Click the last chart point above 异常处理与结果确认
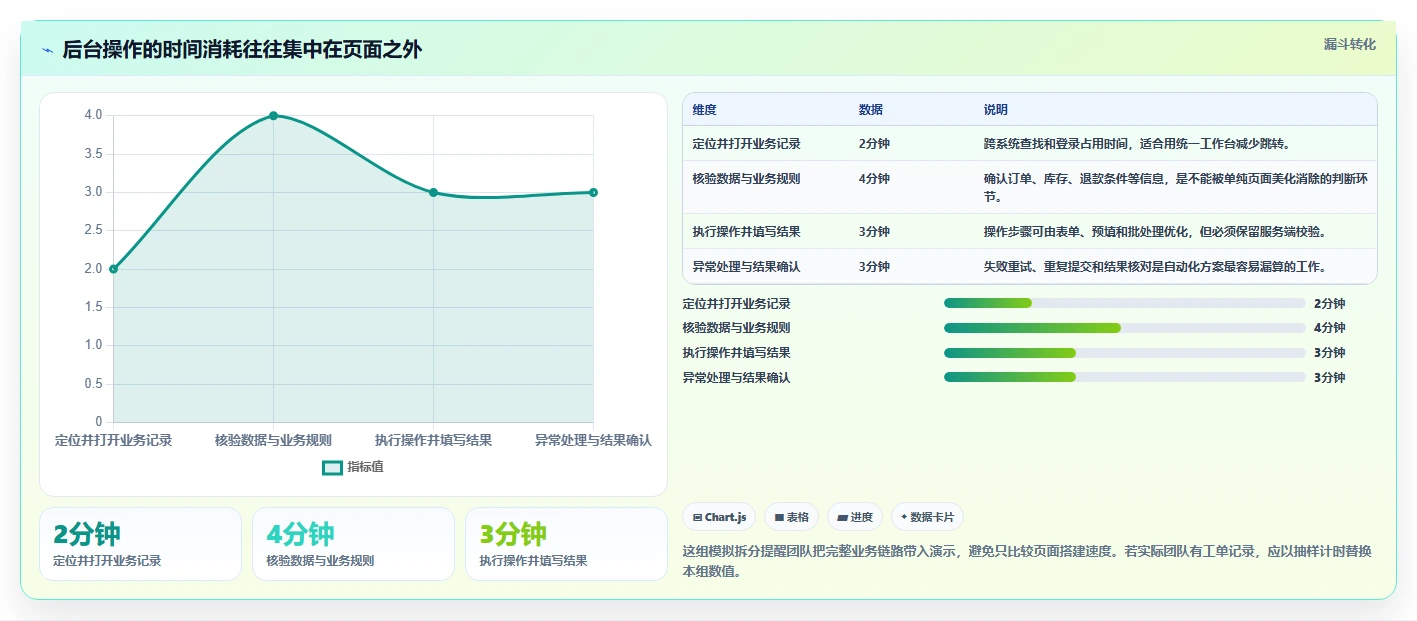Image resolution: width=1417 pixels, height=621 pixels. coord(593,192)
